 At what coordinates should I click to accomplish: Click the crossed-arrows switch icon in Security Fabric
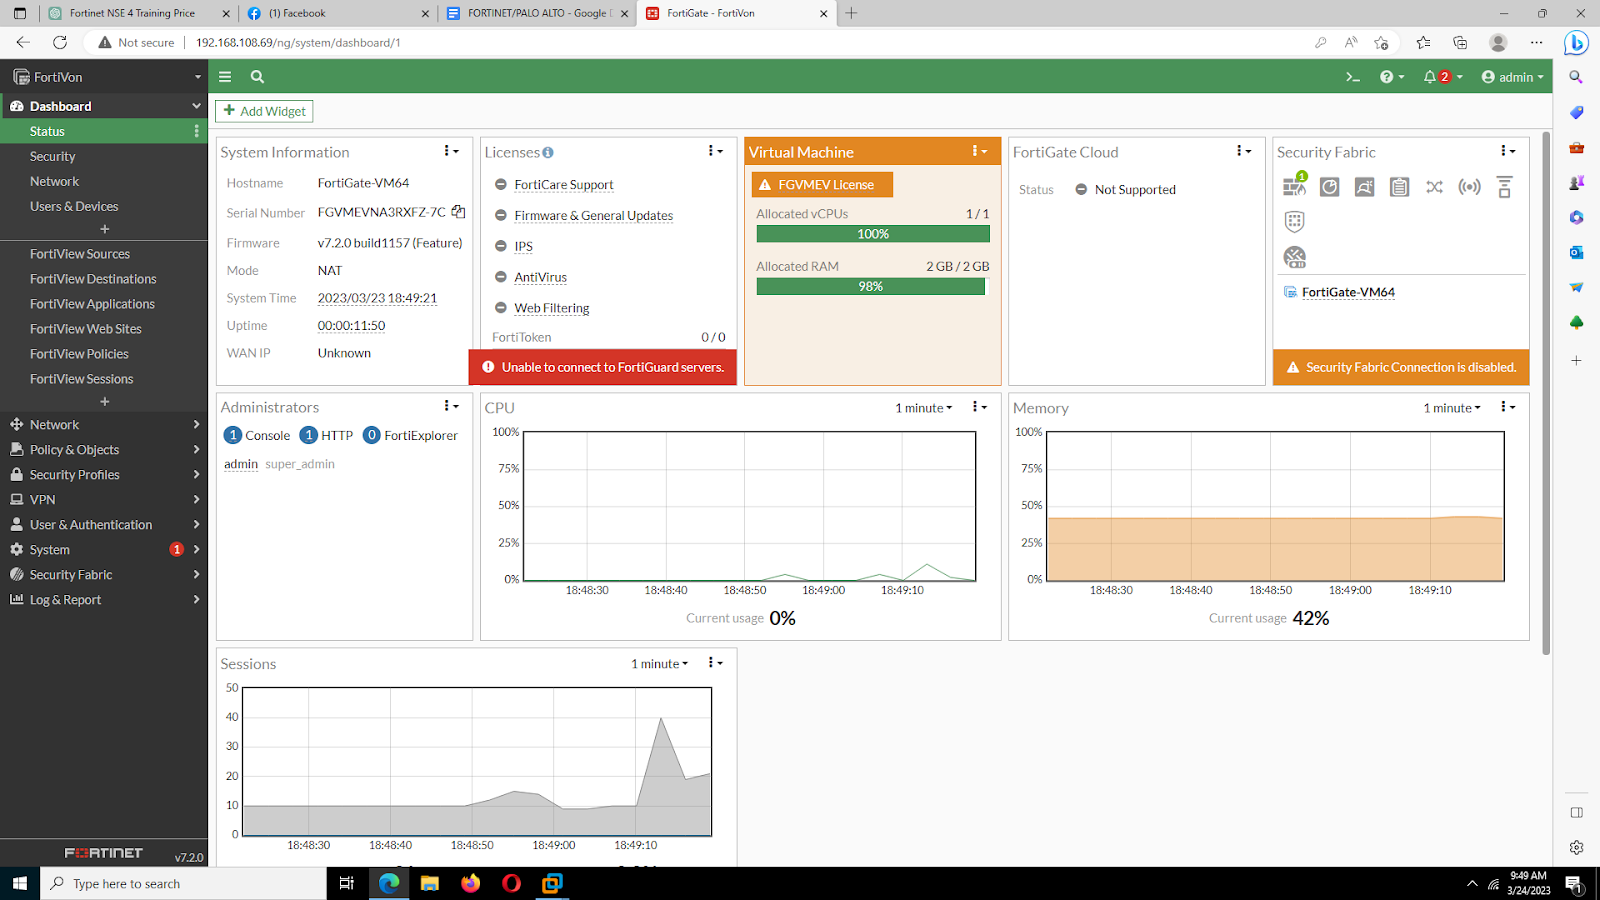click(x=1434, y=187)
